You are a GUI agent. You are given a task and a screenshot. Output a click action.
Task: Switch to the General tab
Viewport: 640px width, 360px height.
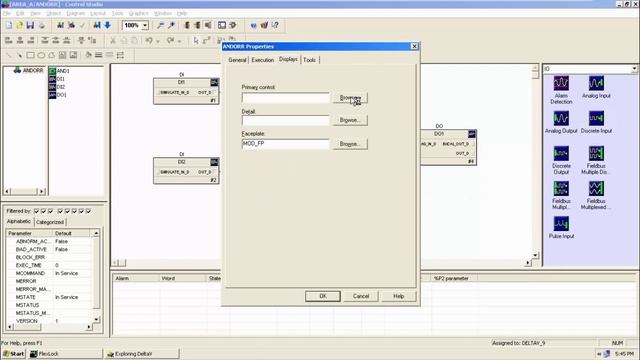(237, 60)
